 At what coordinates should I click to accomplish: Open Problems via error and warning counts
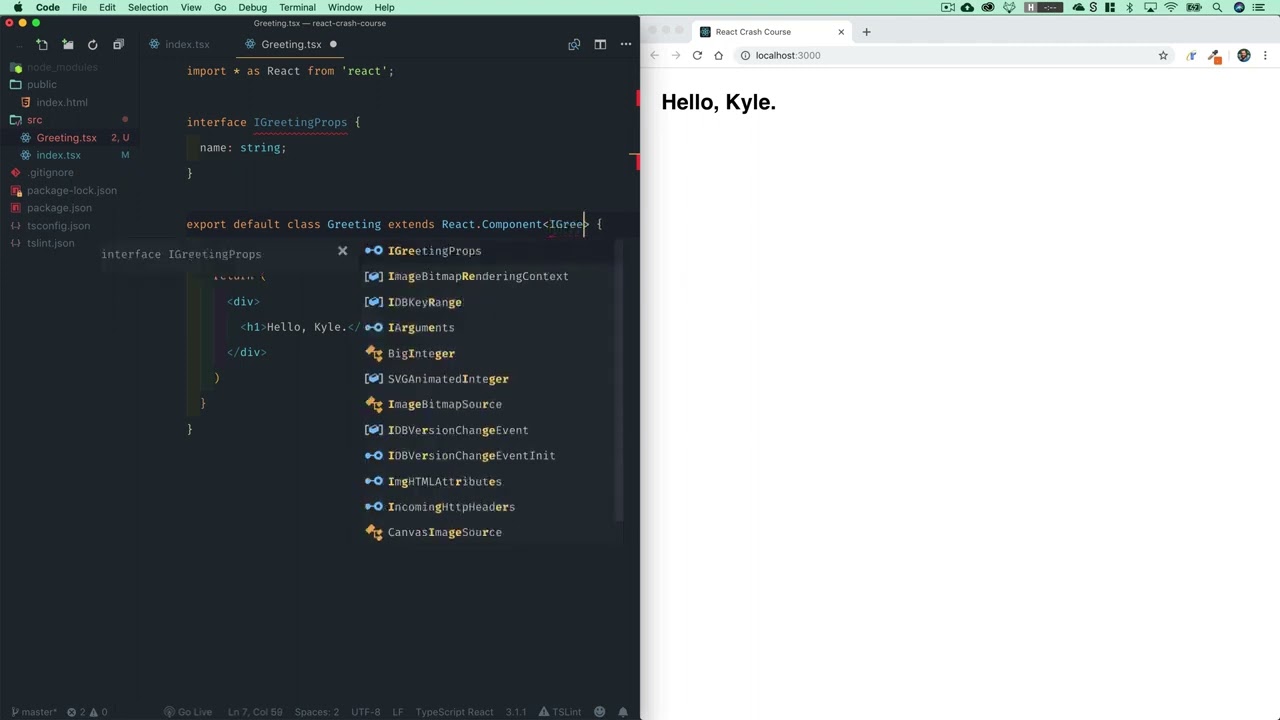tap(87, 712)
